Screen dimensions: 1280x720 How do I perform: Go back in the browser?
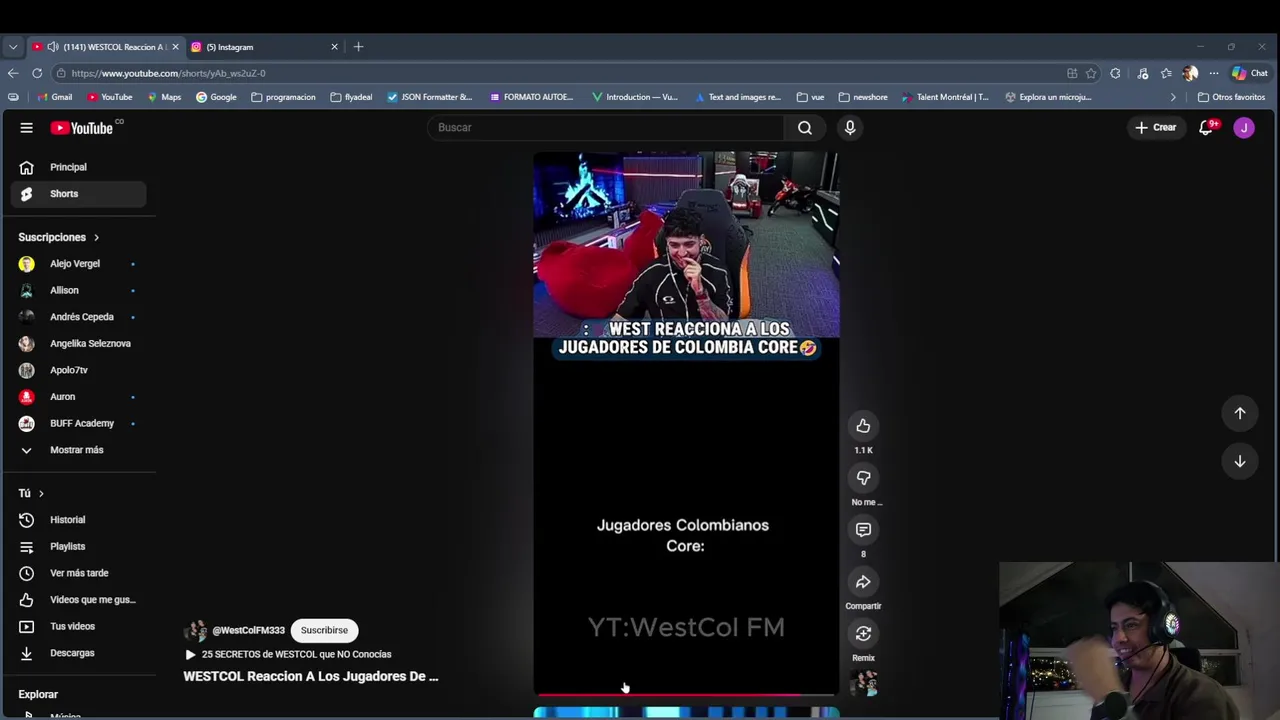(x=13, y=73)
